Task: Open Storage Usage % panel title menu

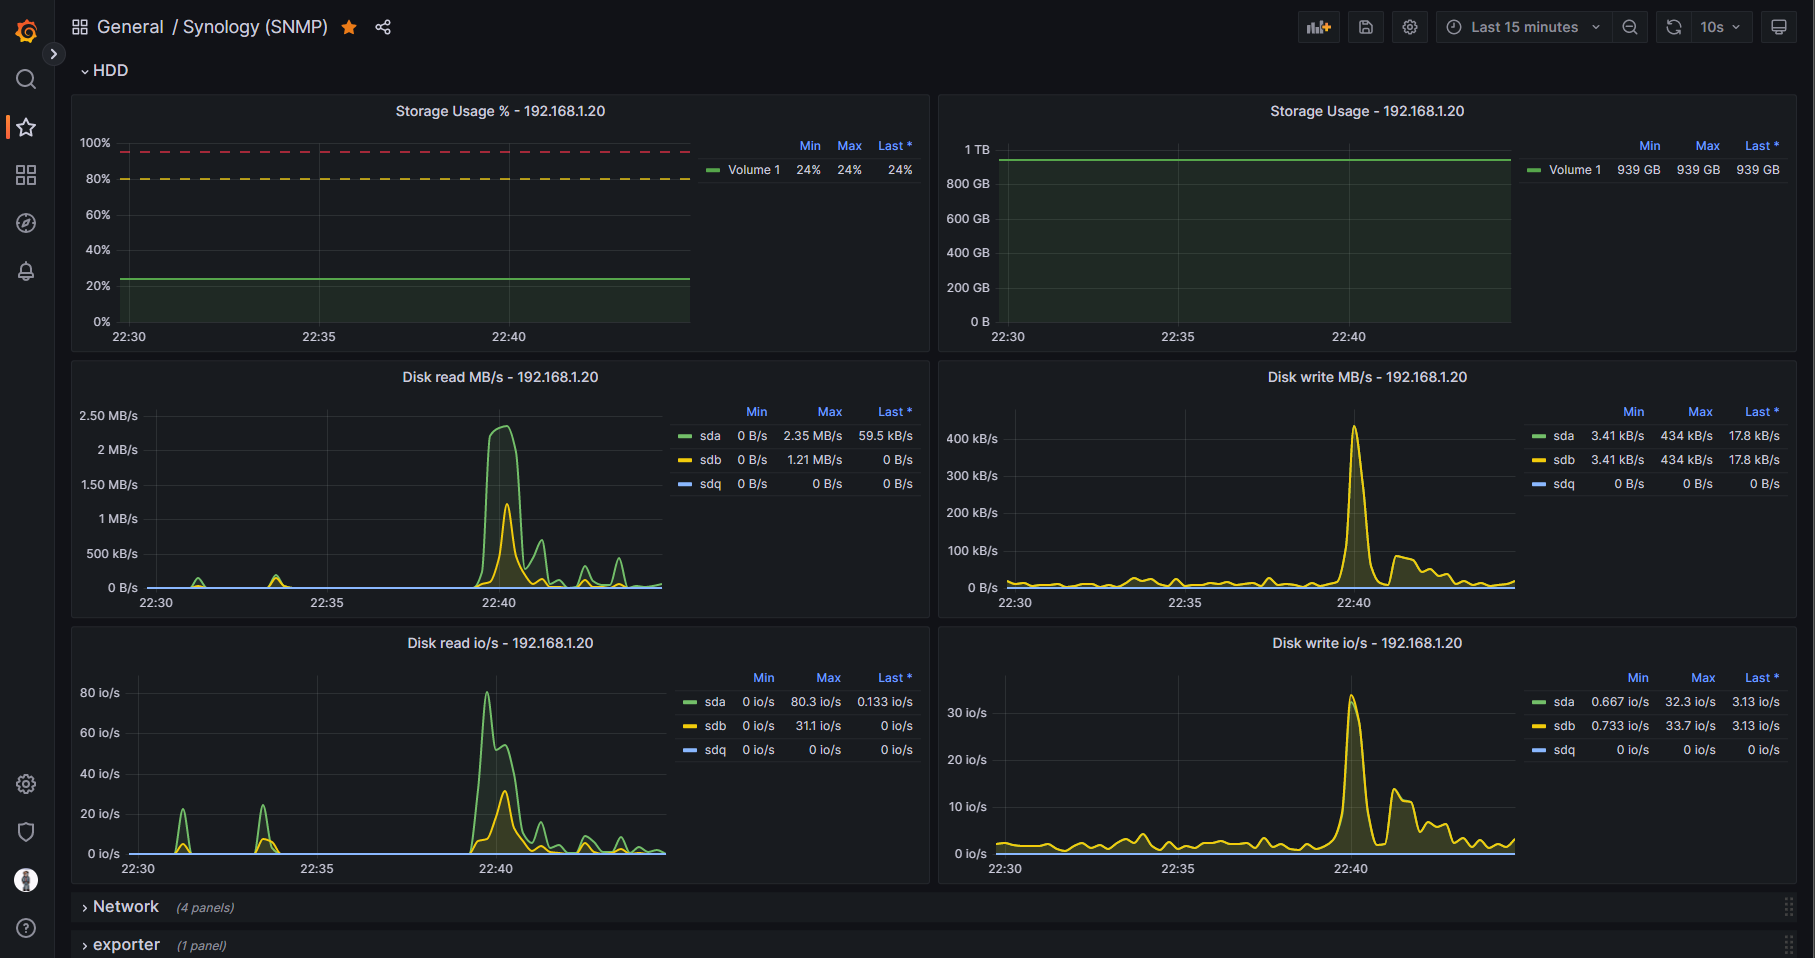Action: 500,111
